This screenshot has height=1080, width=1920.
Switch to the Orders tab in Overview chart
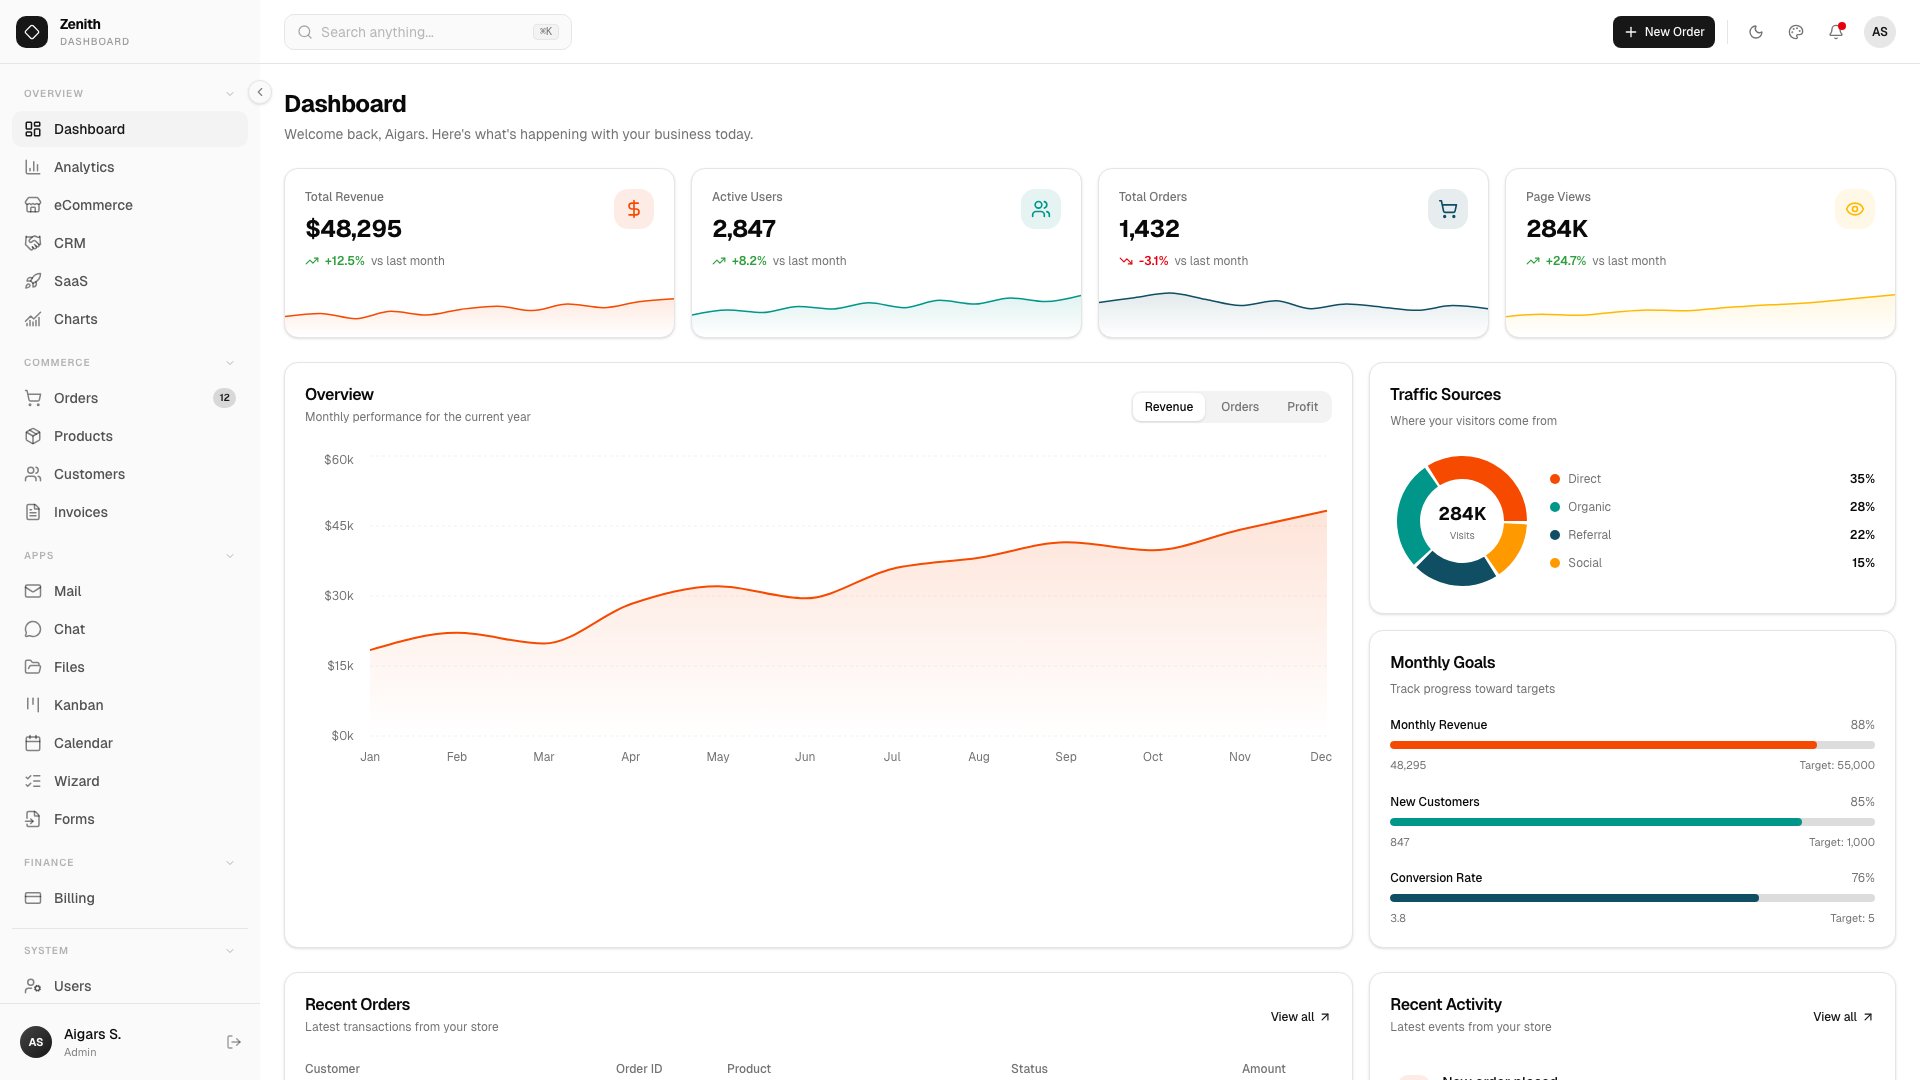point(1239,407)
